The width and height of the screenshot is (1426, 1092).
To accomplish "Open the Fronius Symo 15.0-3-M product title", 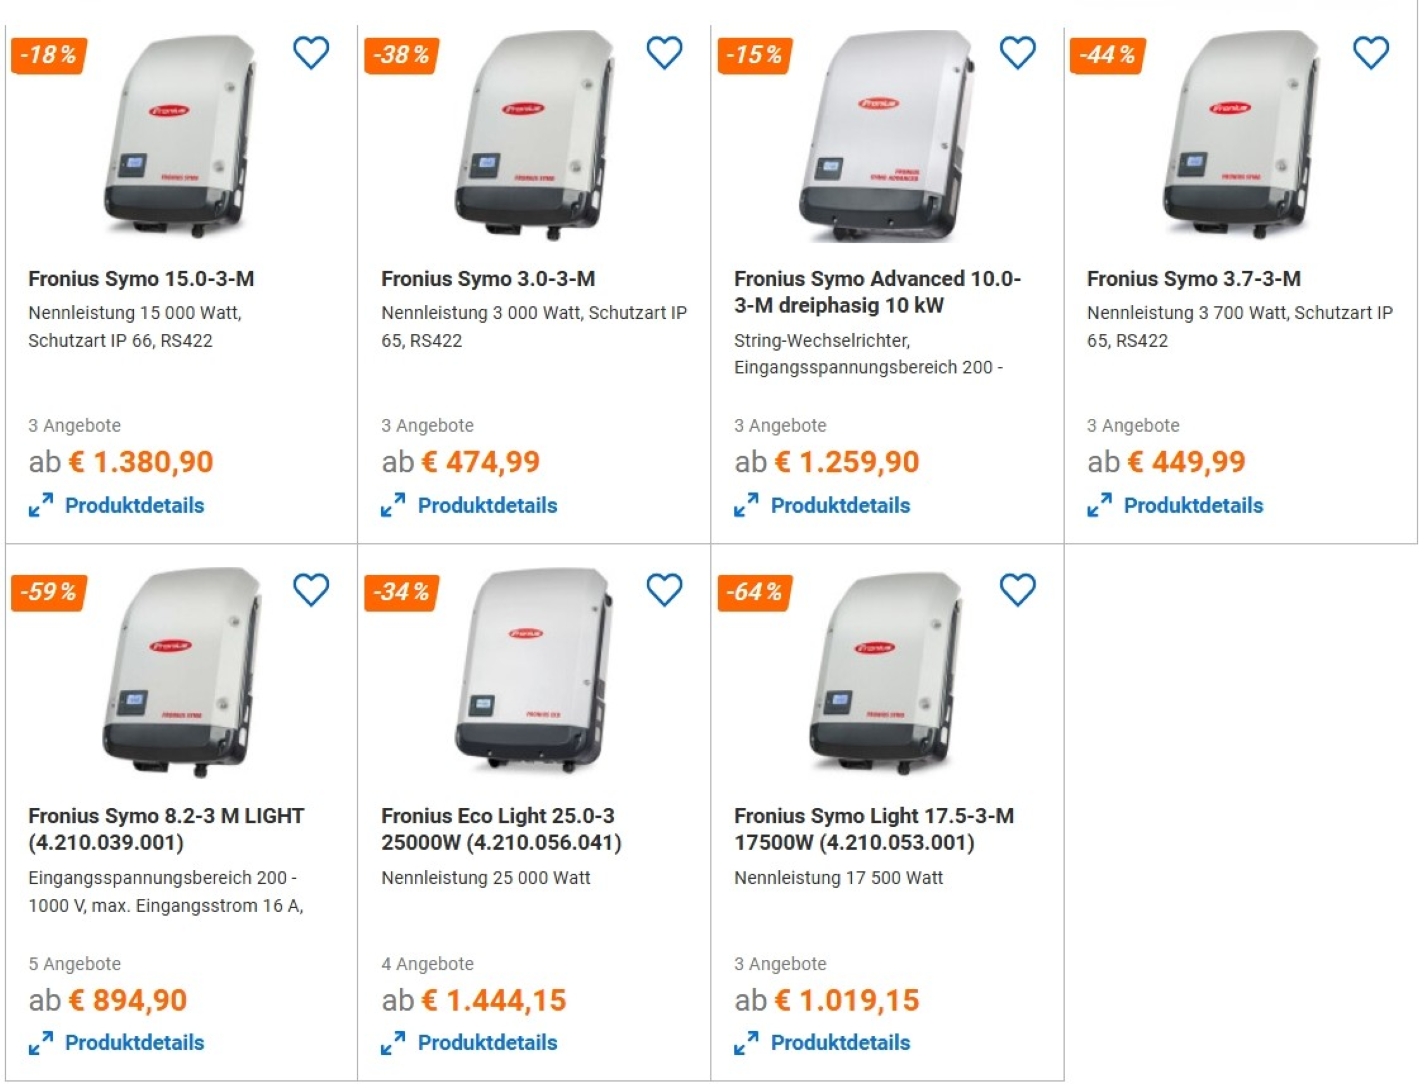I will (141, 279).
